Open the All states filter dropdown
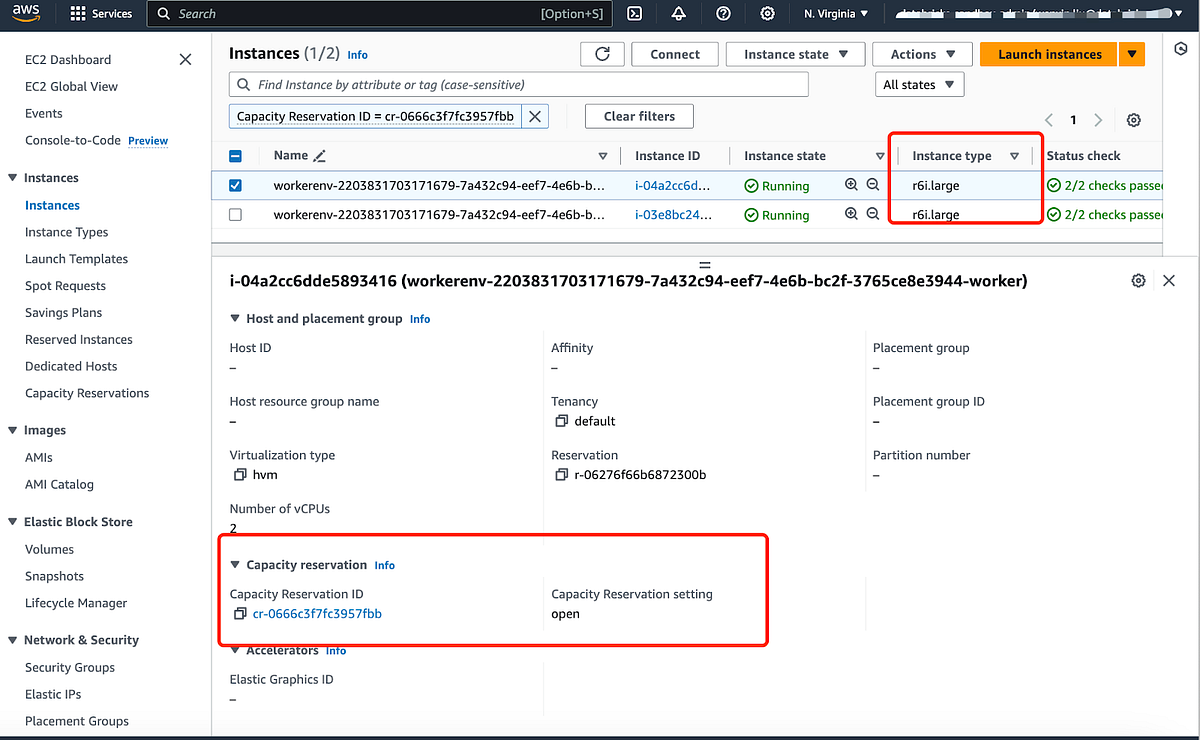1200x740 pixels. click(x=919, y=84)
